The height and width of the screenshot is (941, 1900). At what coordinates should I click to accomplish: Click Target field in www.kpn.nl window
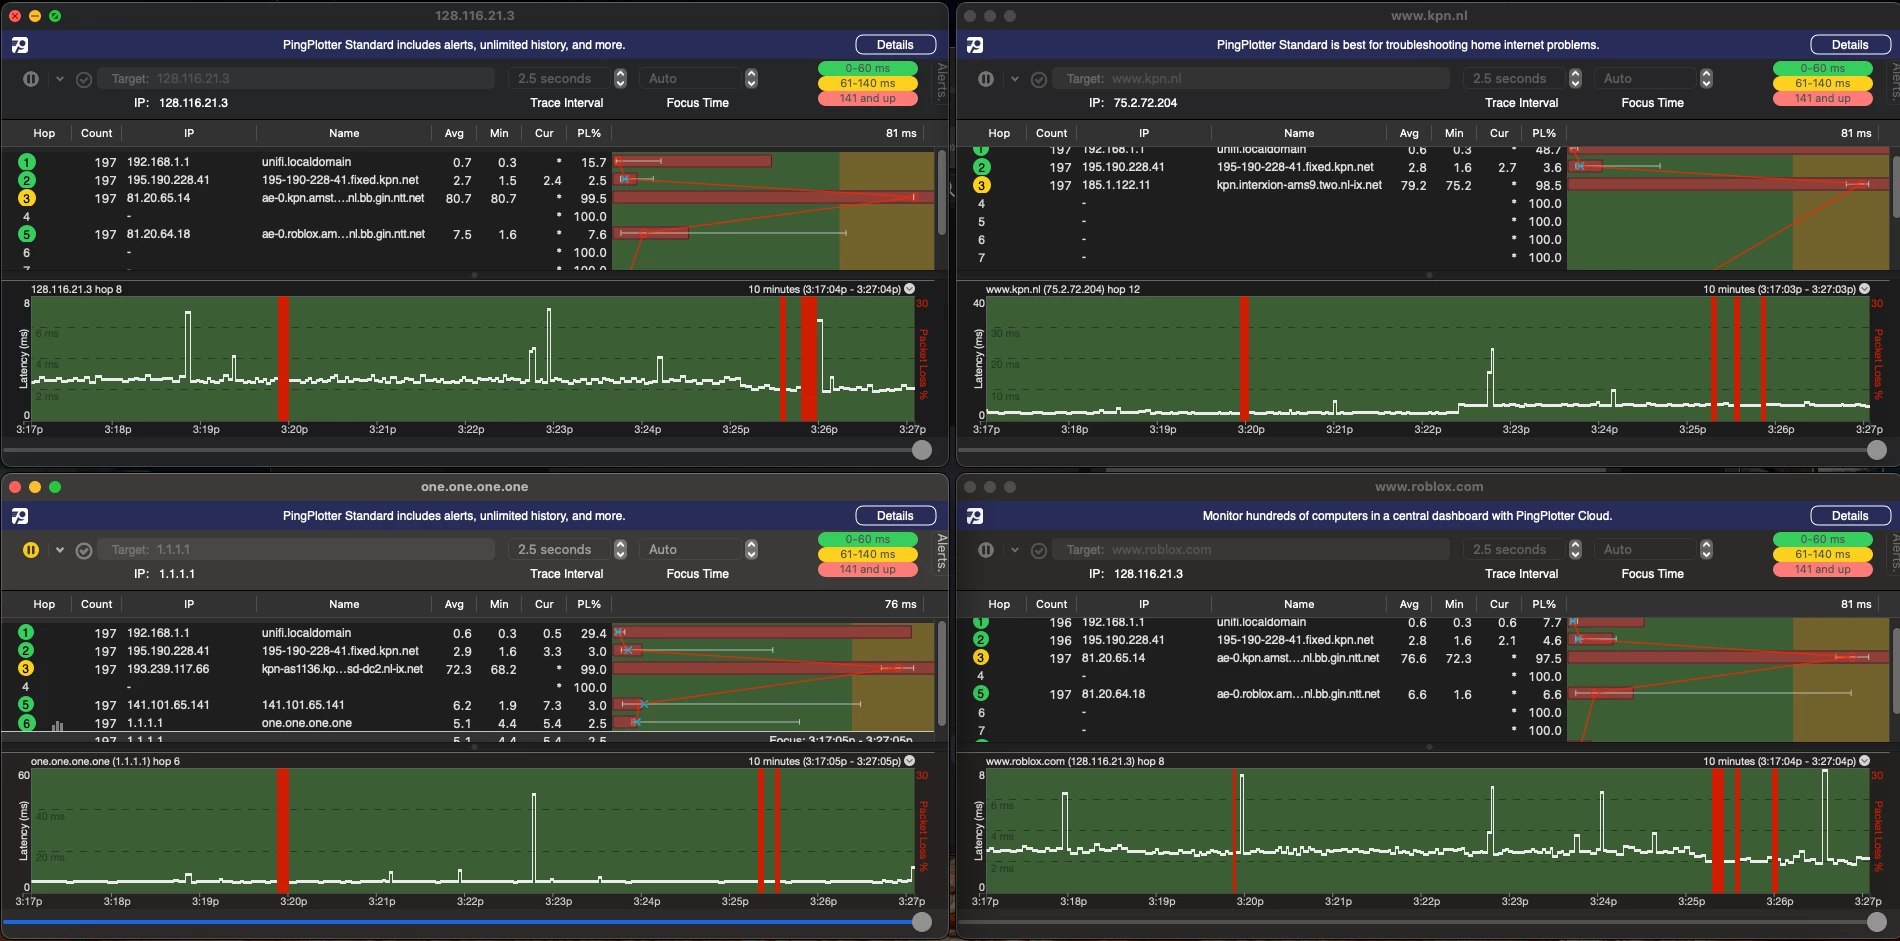pyautogui.click(x=1251, y=79)
